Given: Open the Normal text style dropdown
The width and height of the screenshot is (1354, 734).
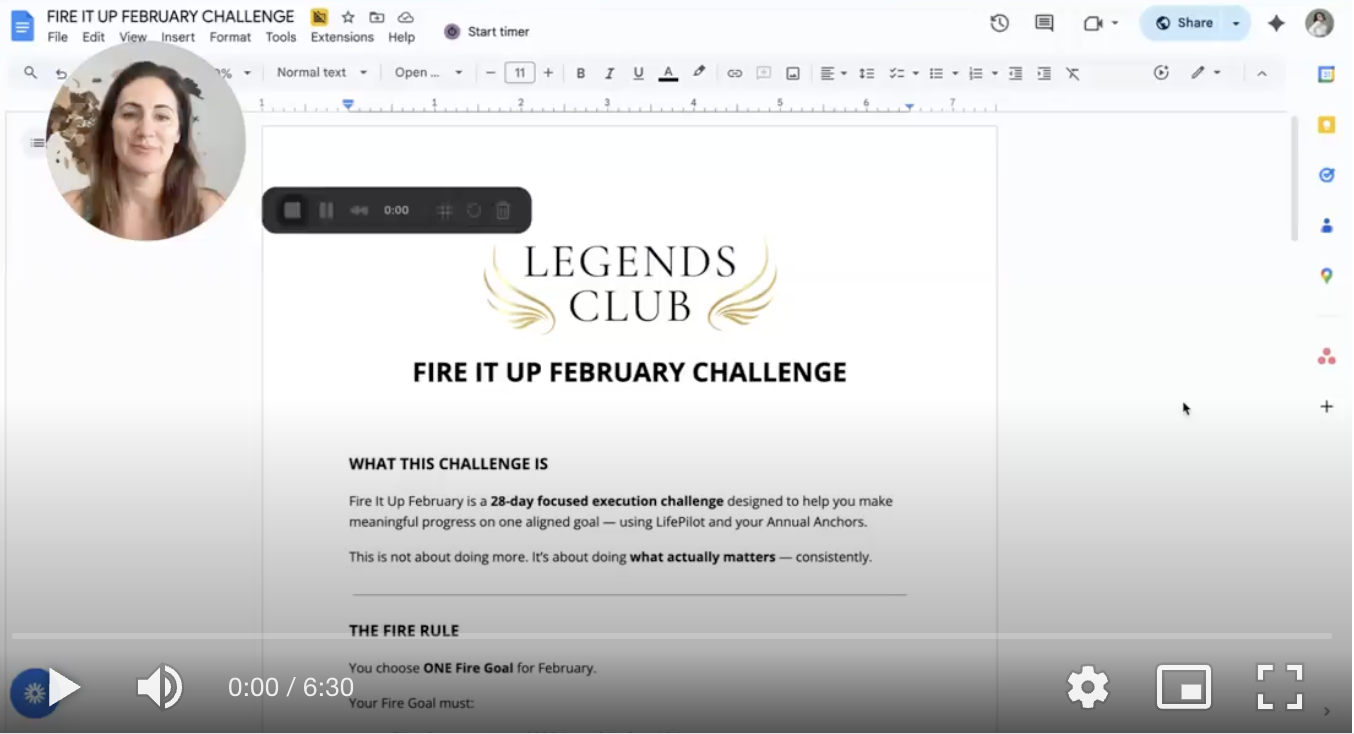Looking at the screenshot, I should (322, 73).
